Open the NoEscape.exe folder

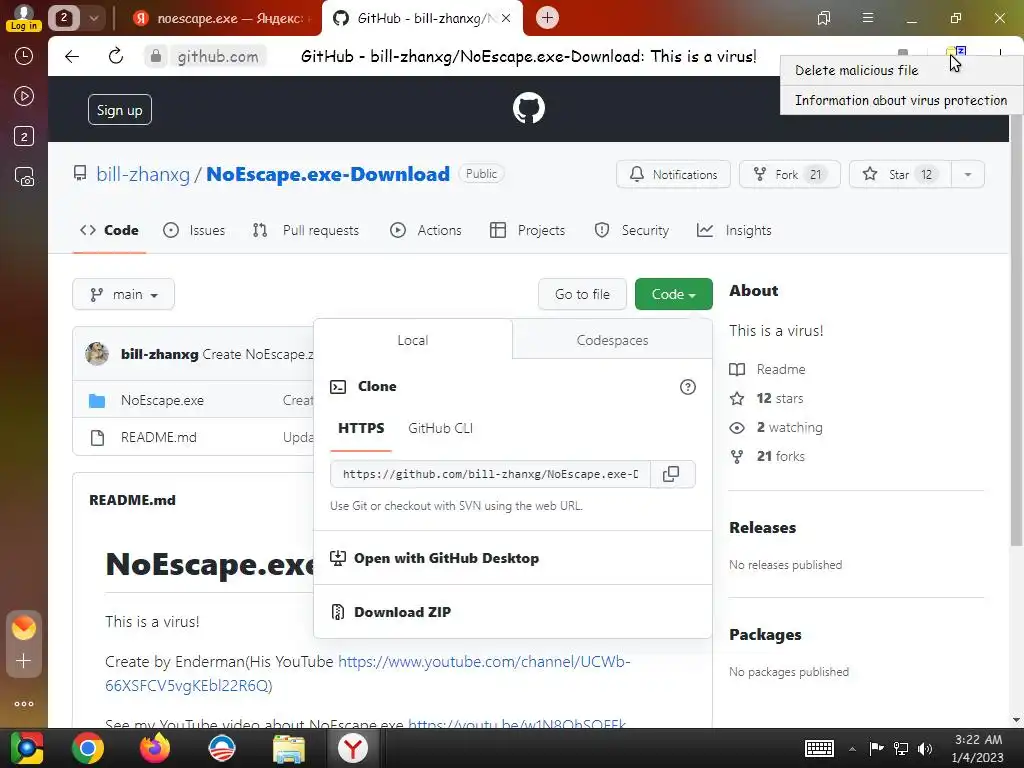point(162,400)
